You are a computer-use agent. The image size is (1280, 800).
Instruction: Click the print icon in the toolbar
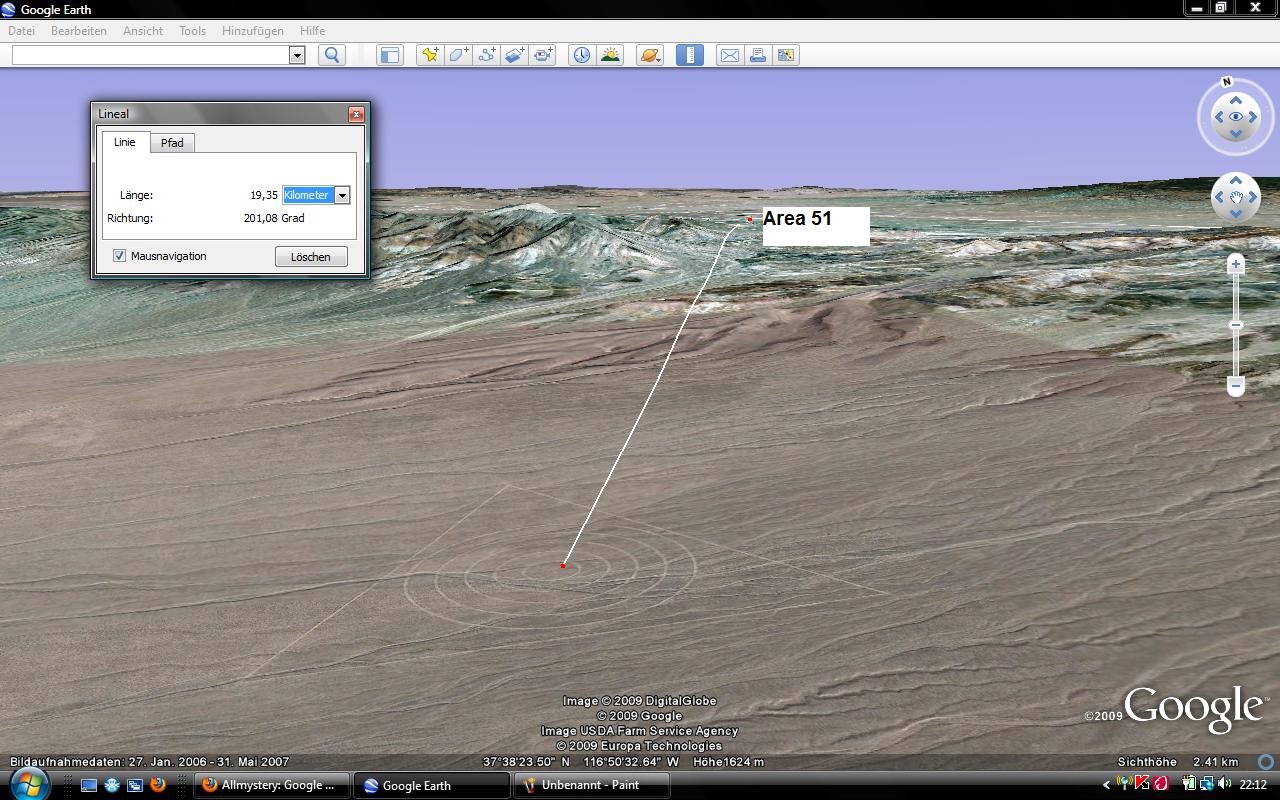(x=758, y=55)
